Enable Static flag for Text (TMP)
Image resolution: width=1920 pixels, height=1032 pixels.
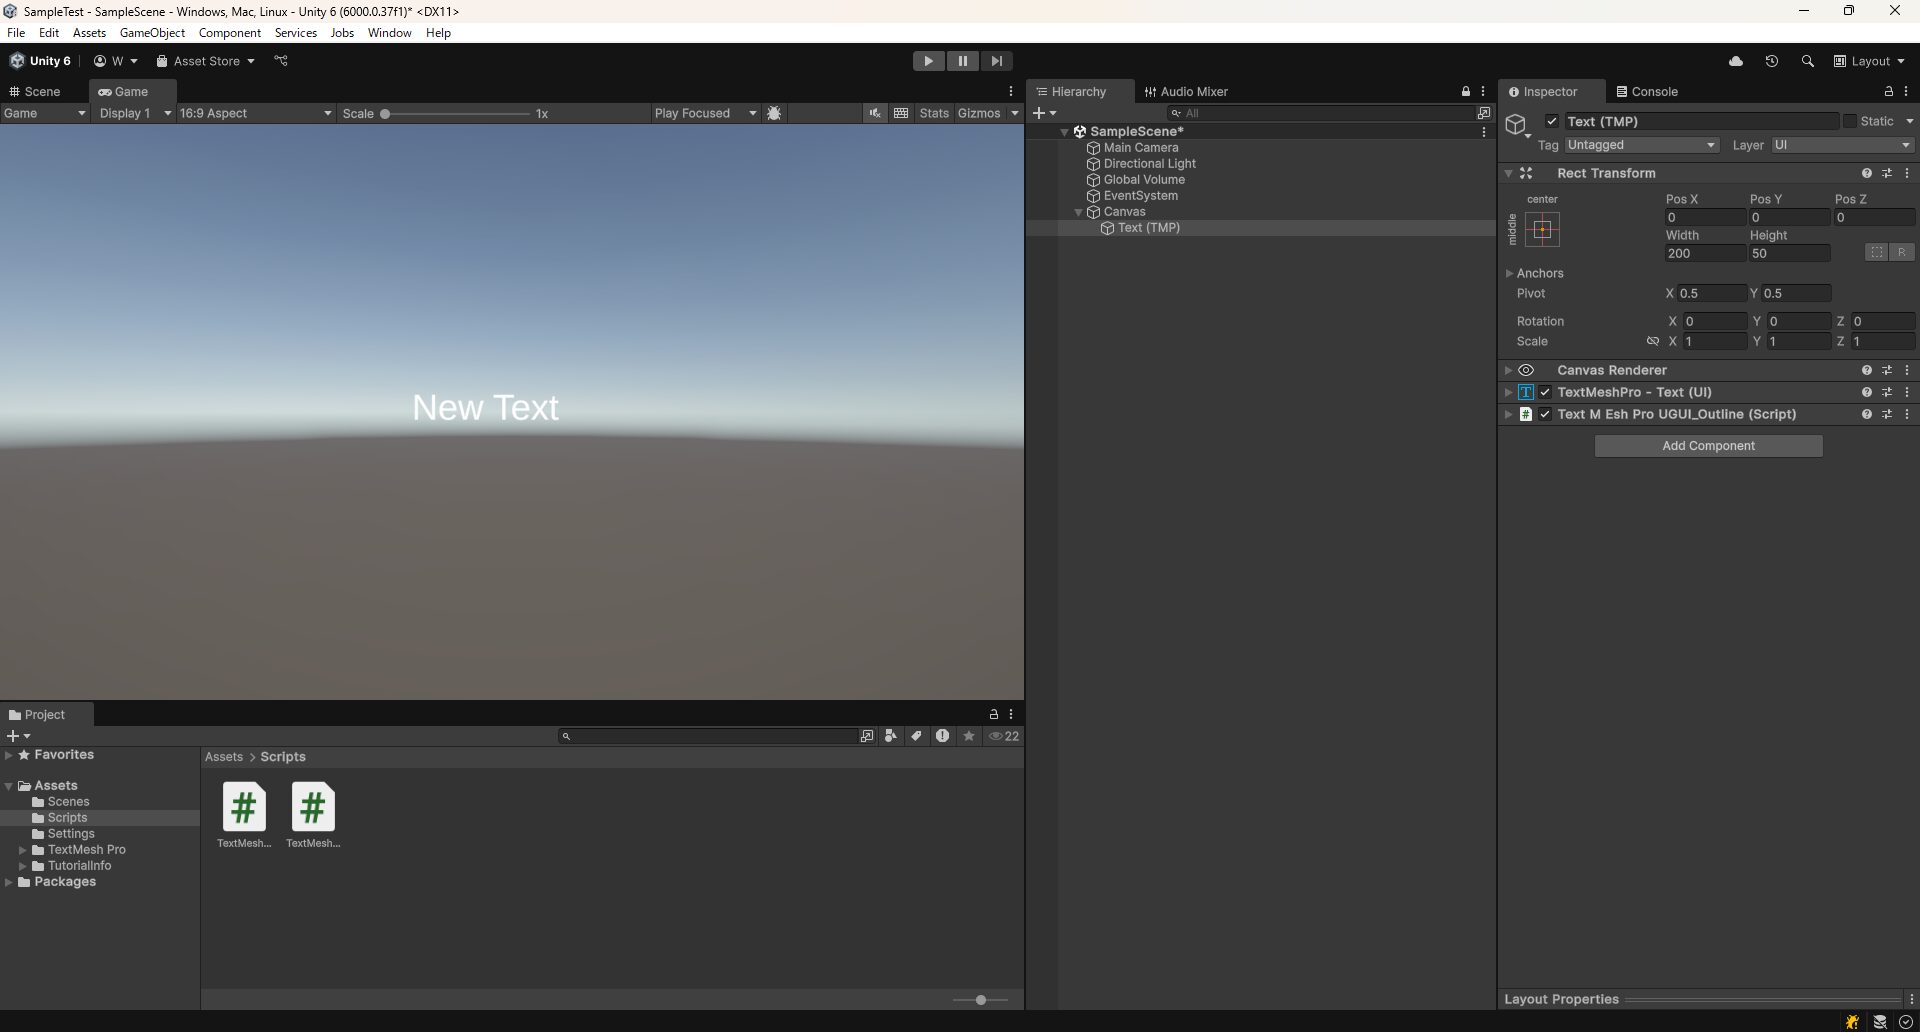coord(1851,121)
